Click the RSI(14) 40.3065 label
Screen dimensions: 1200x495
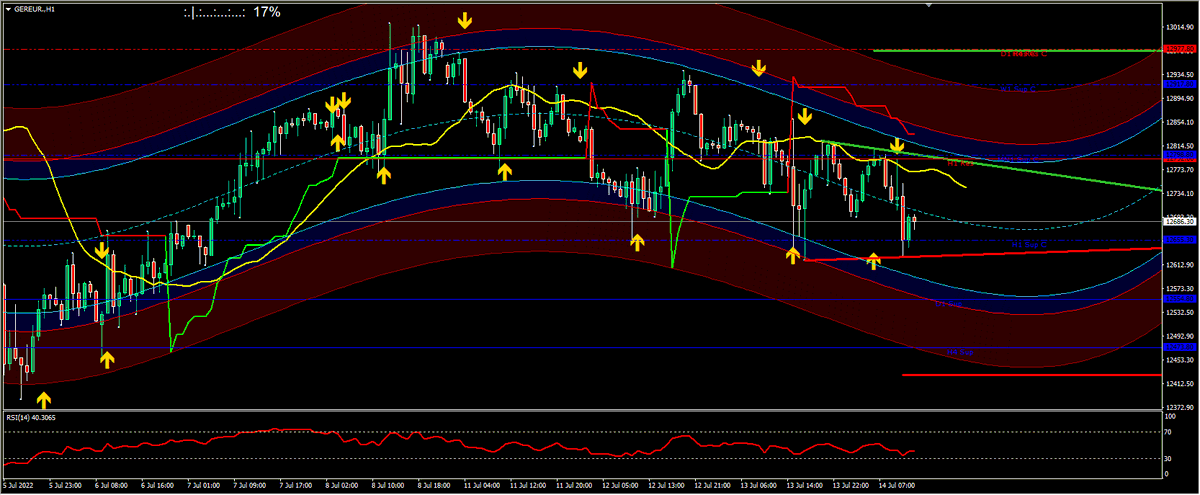(30, 417)
